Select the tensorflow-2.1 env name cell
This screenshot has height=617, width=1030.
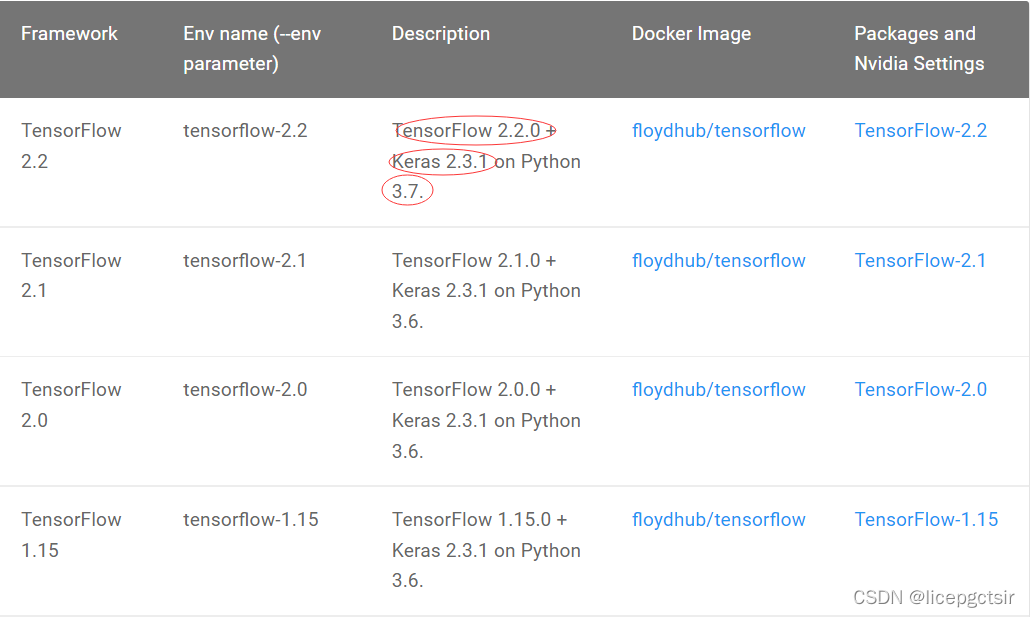click(x=245, y=260)
